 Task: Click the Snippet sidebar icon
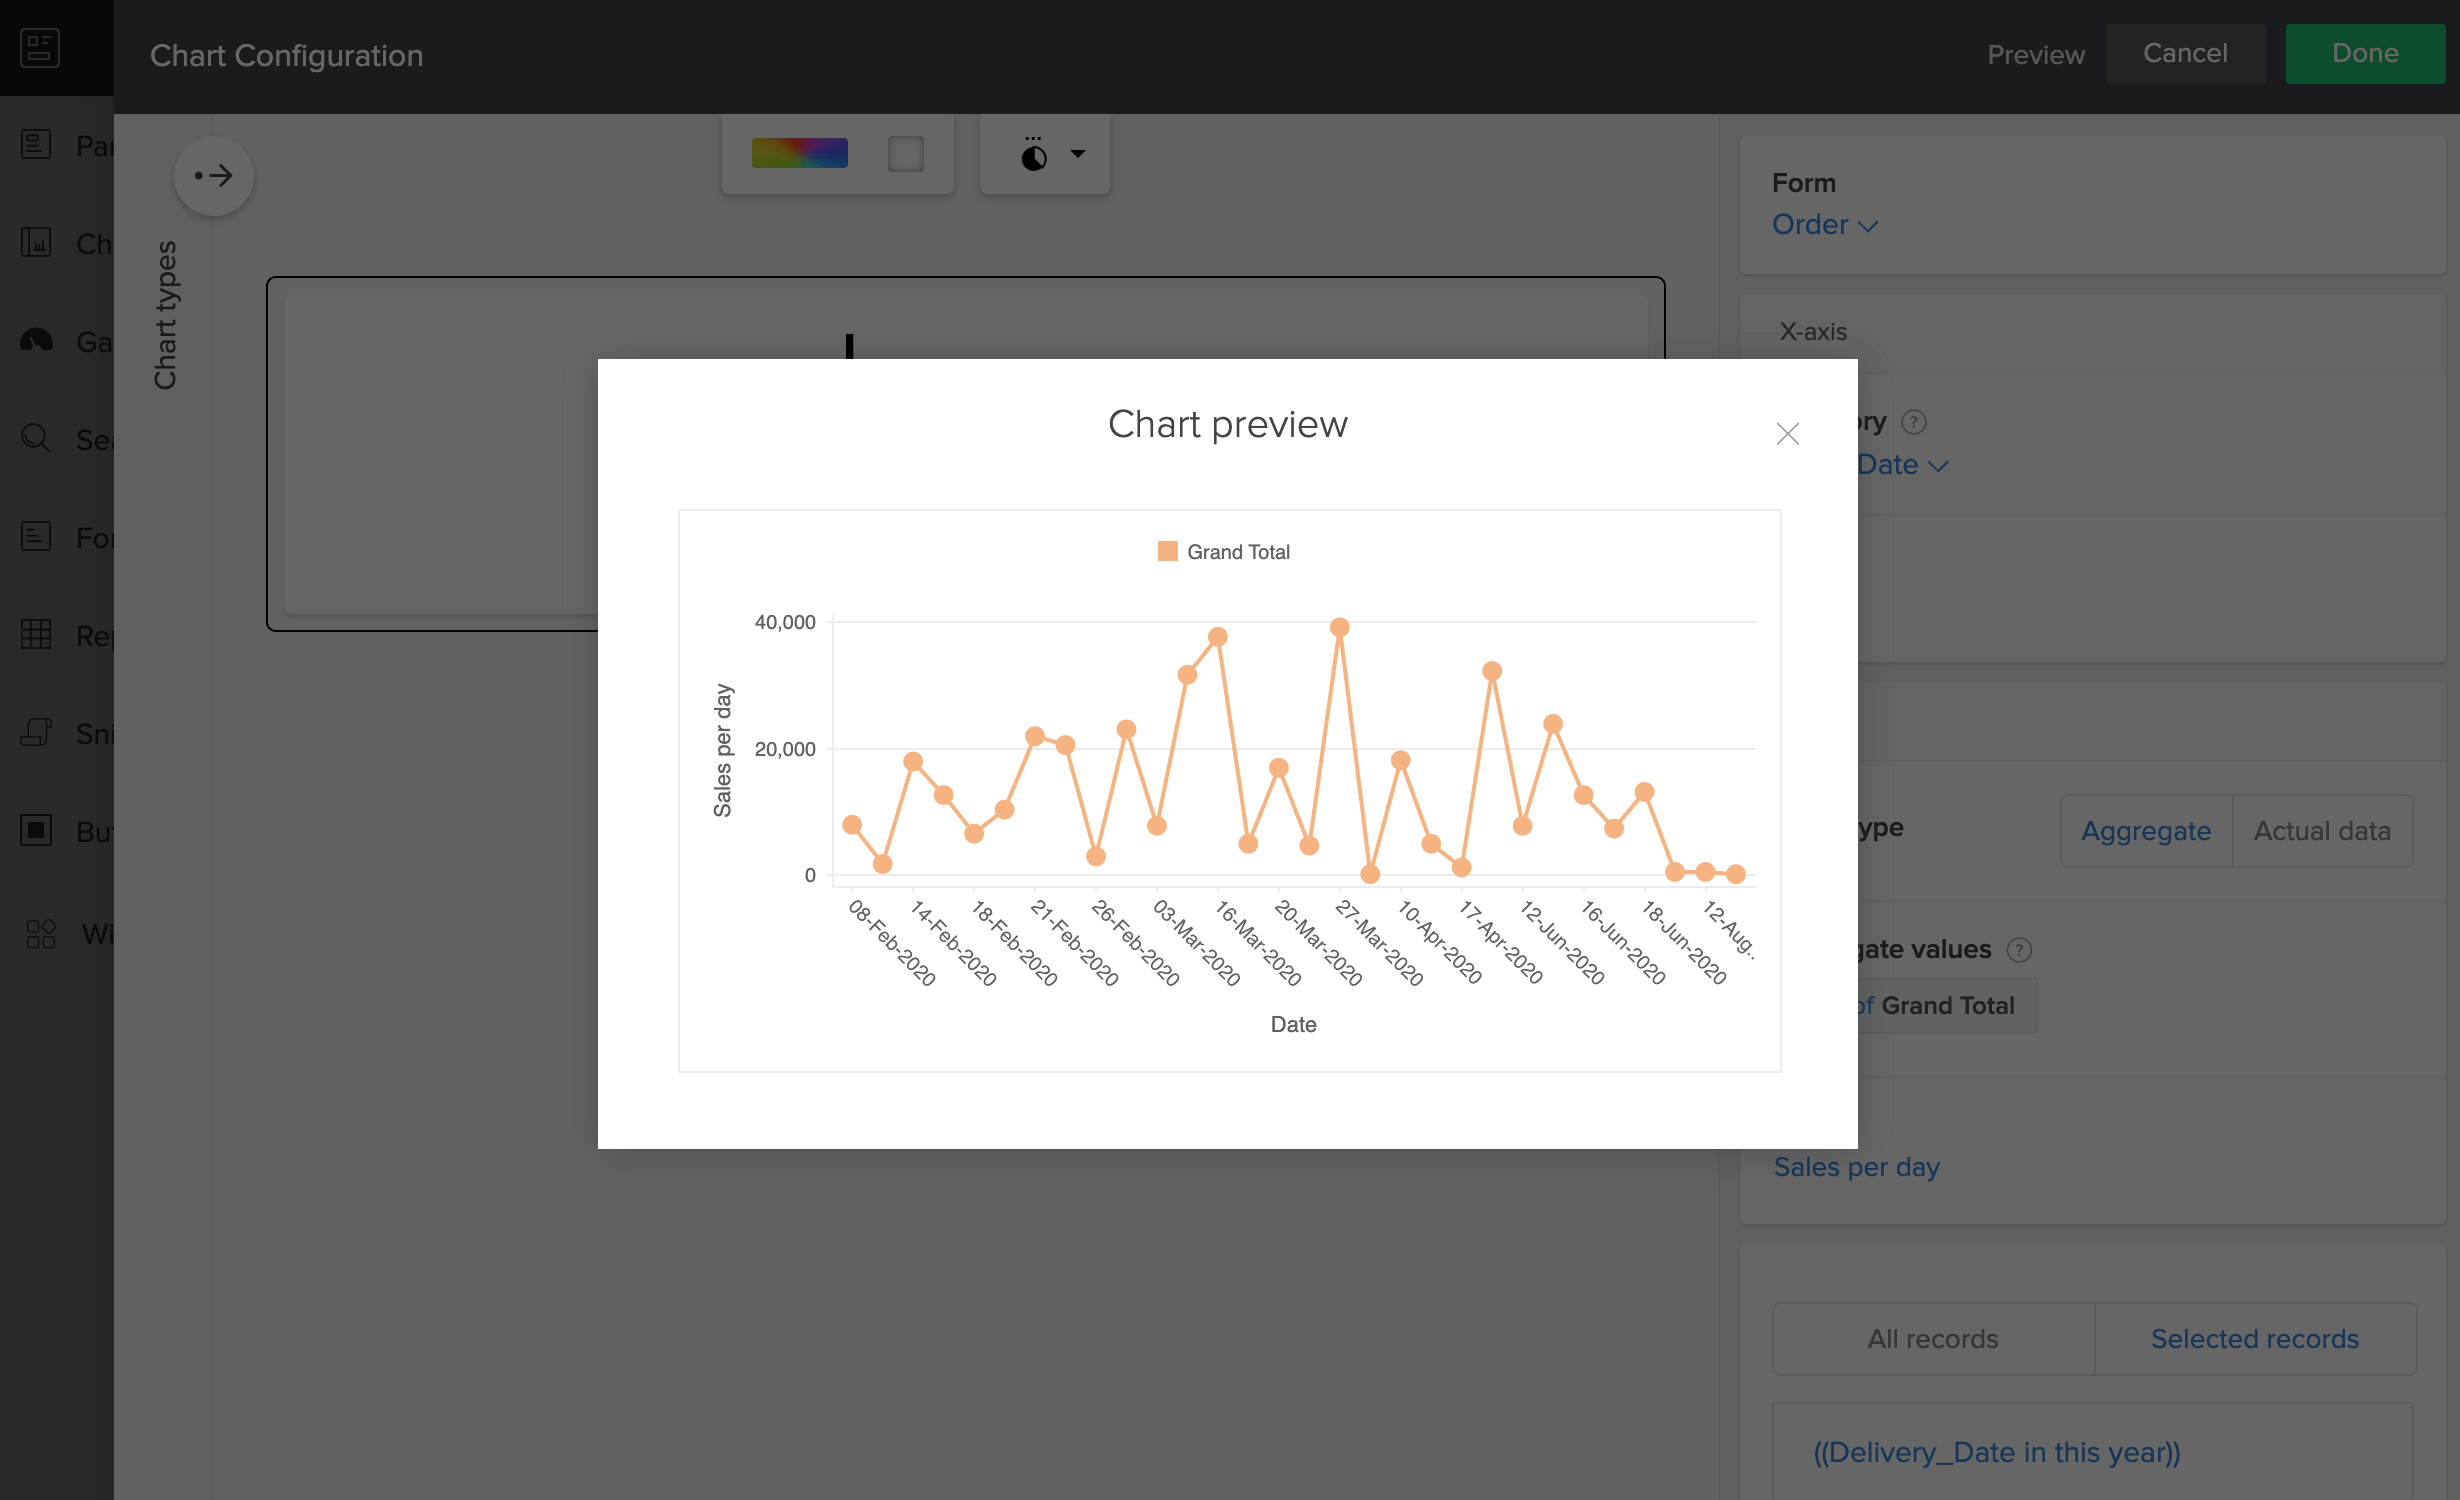pyautogui.click(x=36, y=732)
